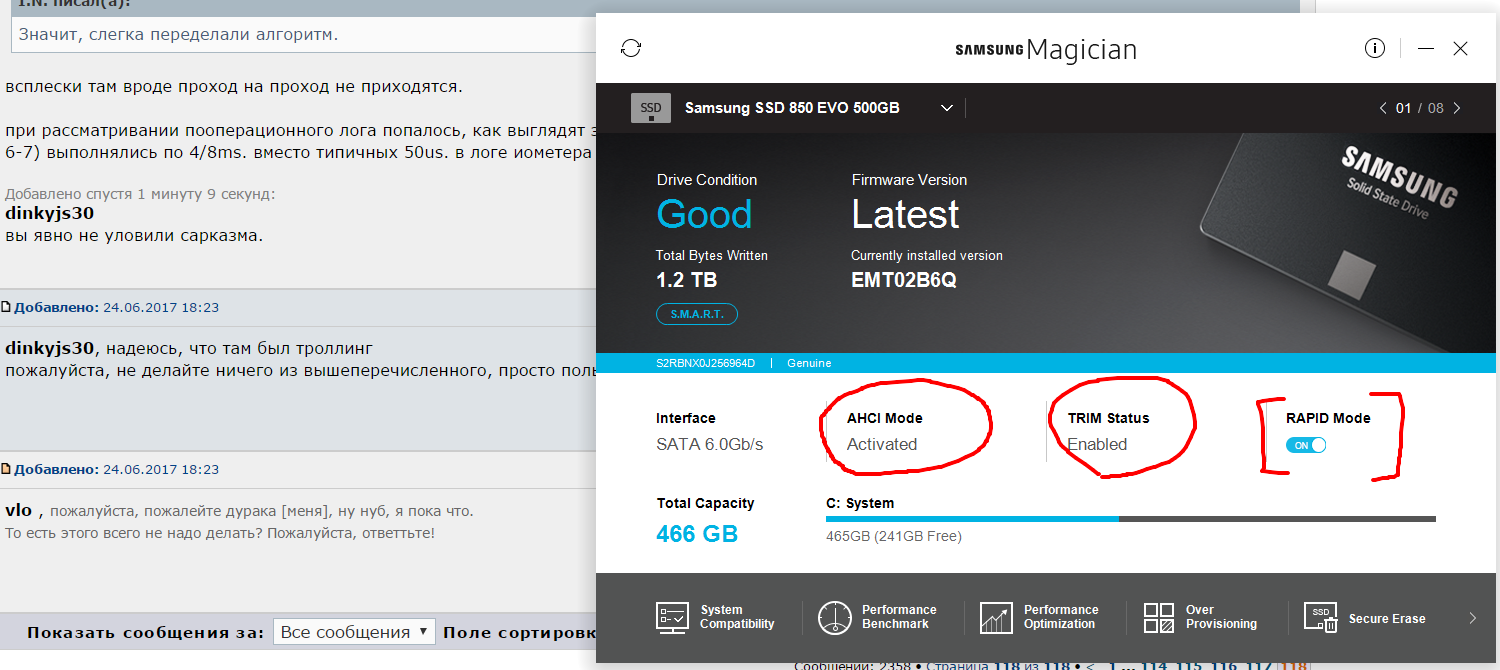Click first post icon next to 'Добавлено' 24.06.2017
Viewport: 1500px width, 670px height.
pos(5,307)
